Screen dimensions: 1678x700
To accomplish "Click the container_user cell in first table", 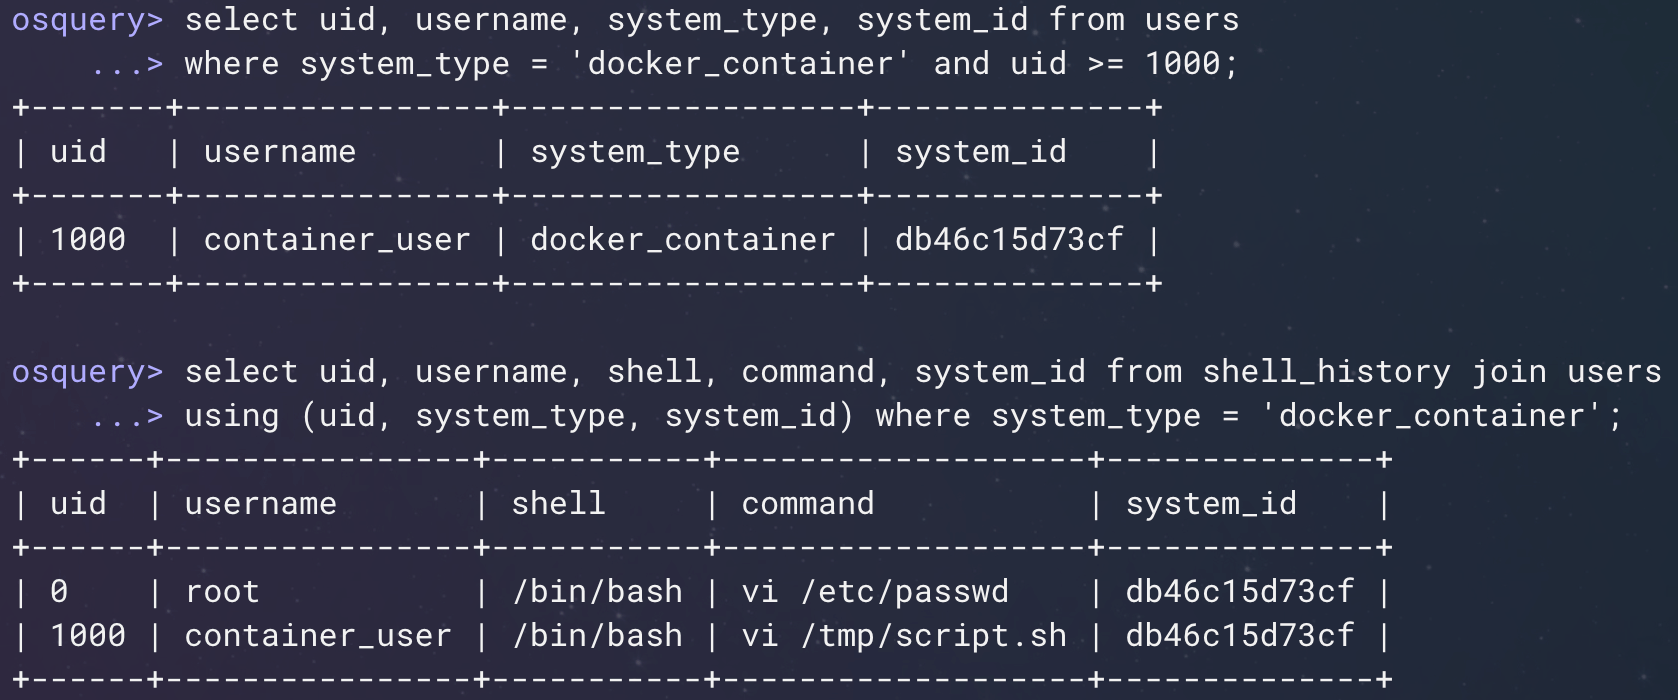I will click(x=337, y=240).
